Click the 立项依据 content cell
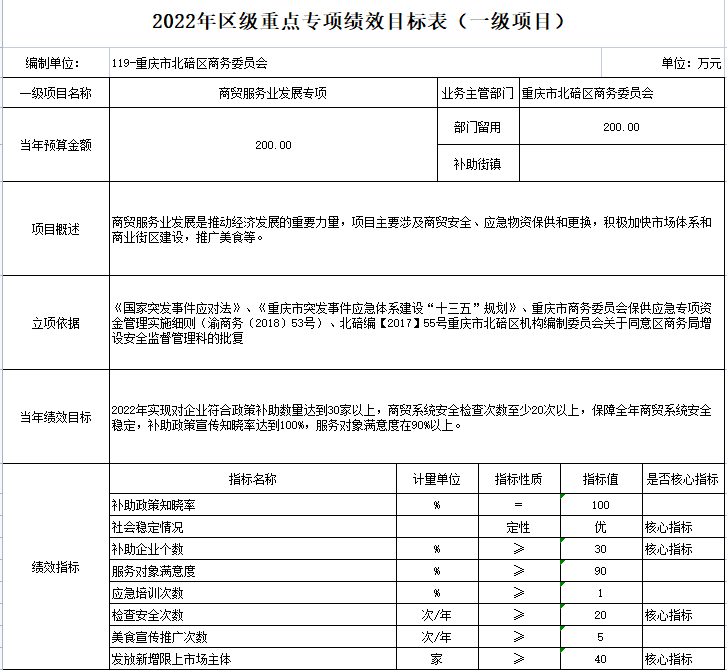This screenshot has height=670, width=727. coord(417,323)
